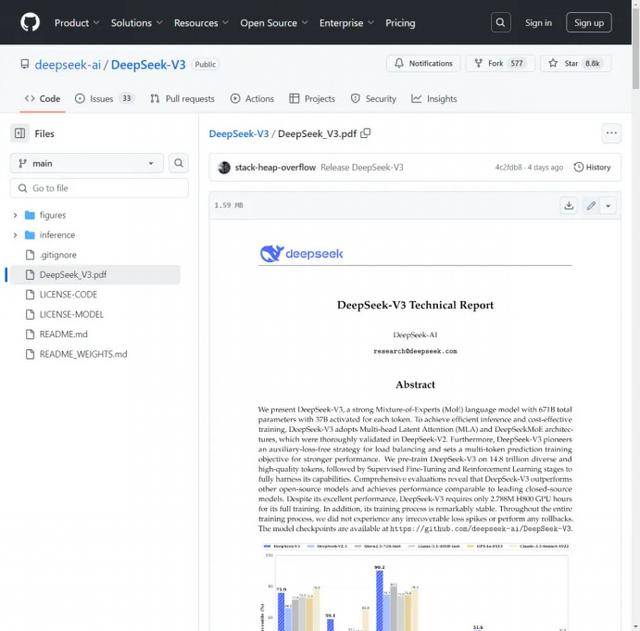
Task: Click DeepSeek-V3 breadcrumb link
Action: tap(239, 133)
